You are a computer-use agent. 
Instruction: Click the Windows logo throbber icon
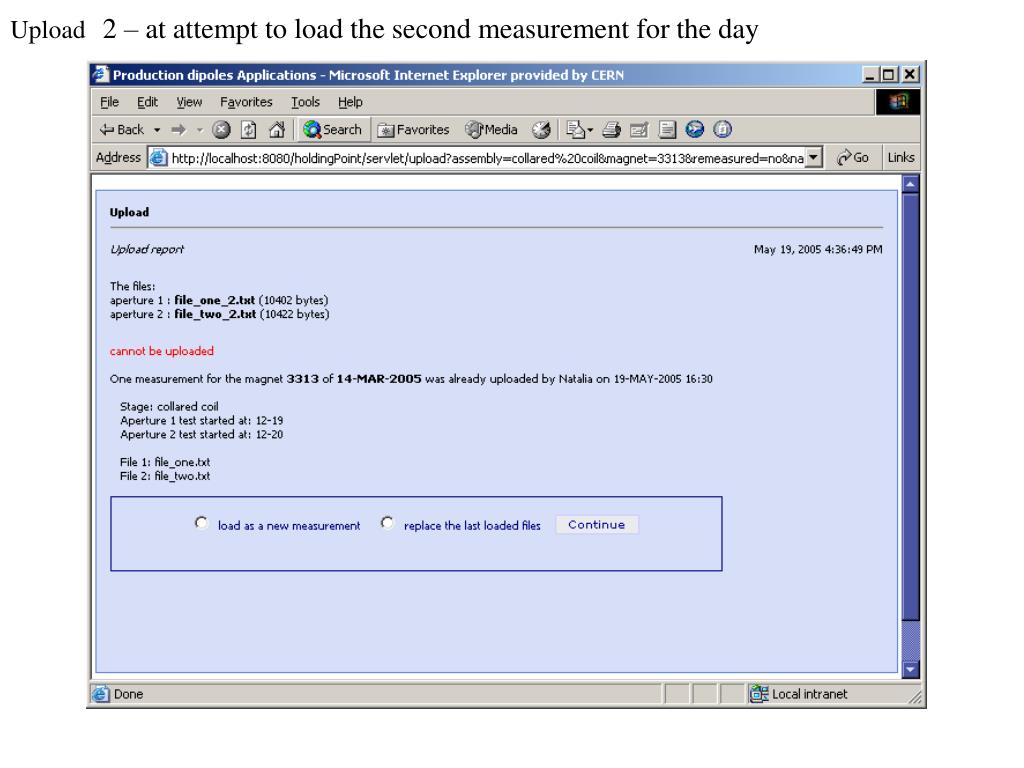tap(898, 102)
